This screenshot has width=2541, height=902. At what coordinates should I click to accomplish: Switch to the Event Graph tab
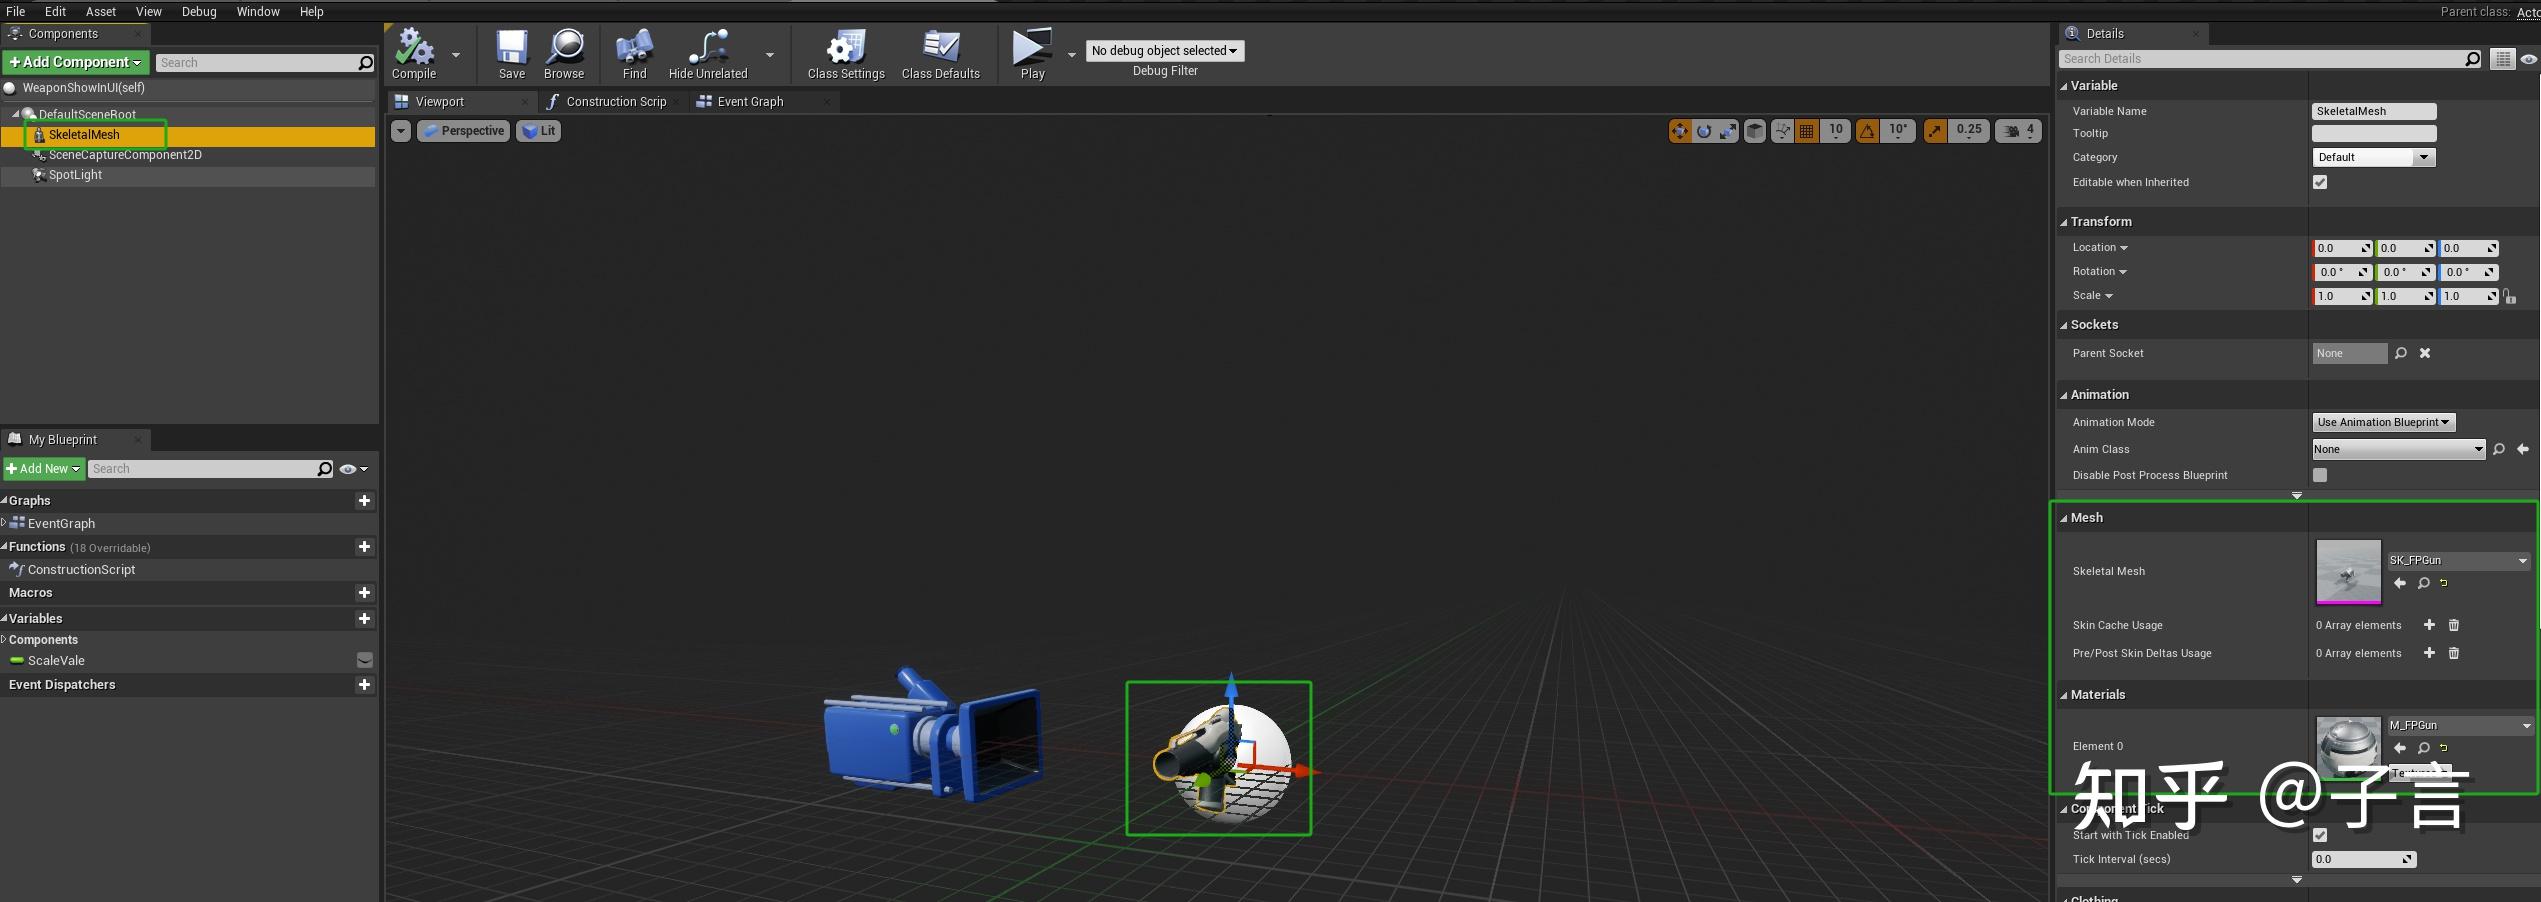tap(748, 101)
